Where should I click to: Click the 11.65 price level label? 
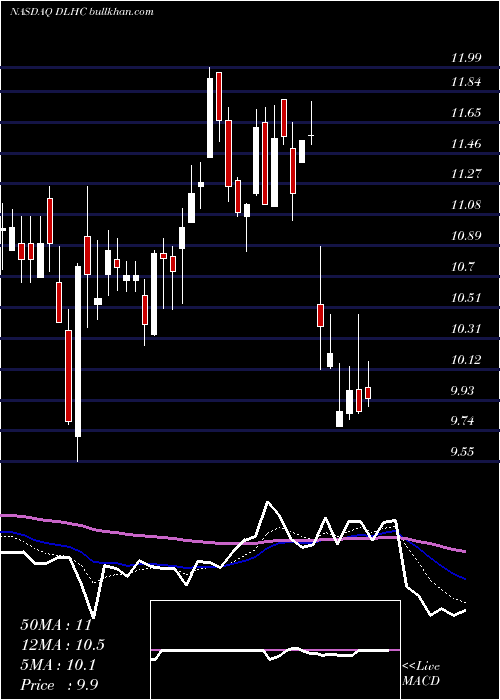pos(466,113)
